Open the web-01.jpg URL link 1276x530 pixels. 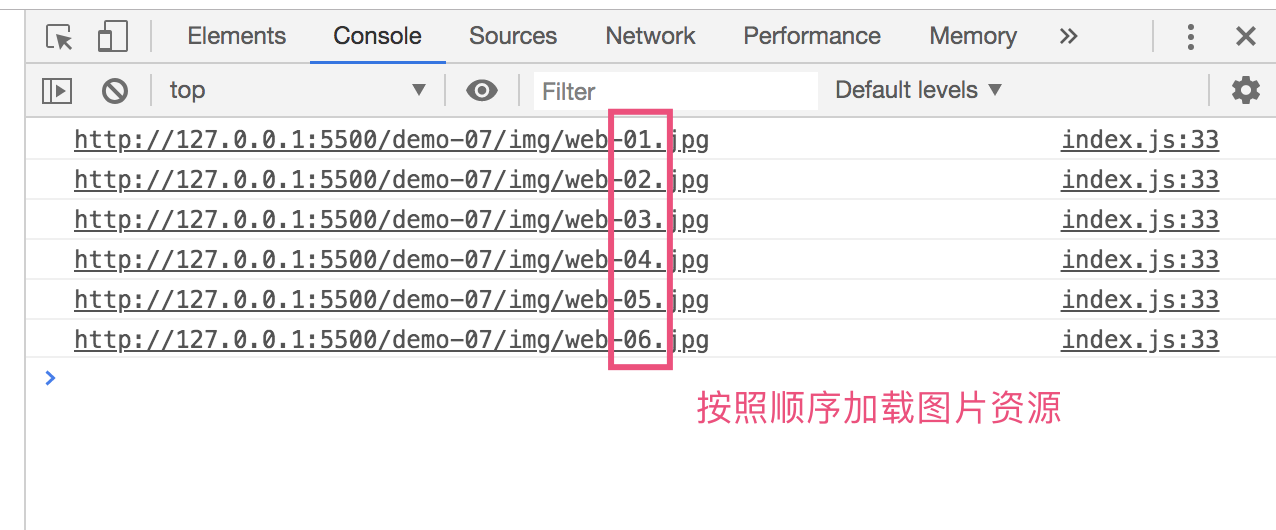click(390, 140)
